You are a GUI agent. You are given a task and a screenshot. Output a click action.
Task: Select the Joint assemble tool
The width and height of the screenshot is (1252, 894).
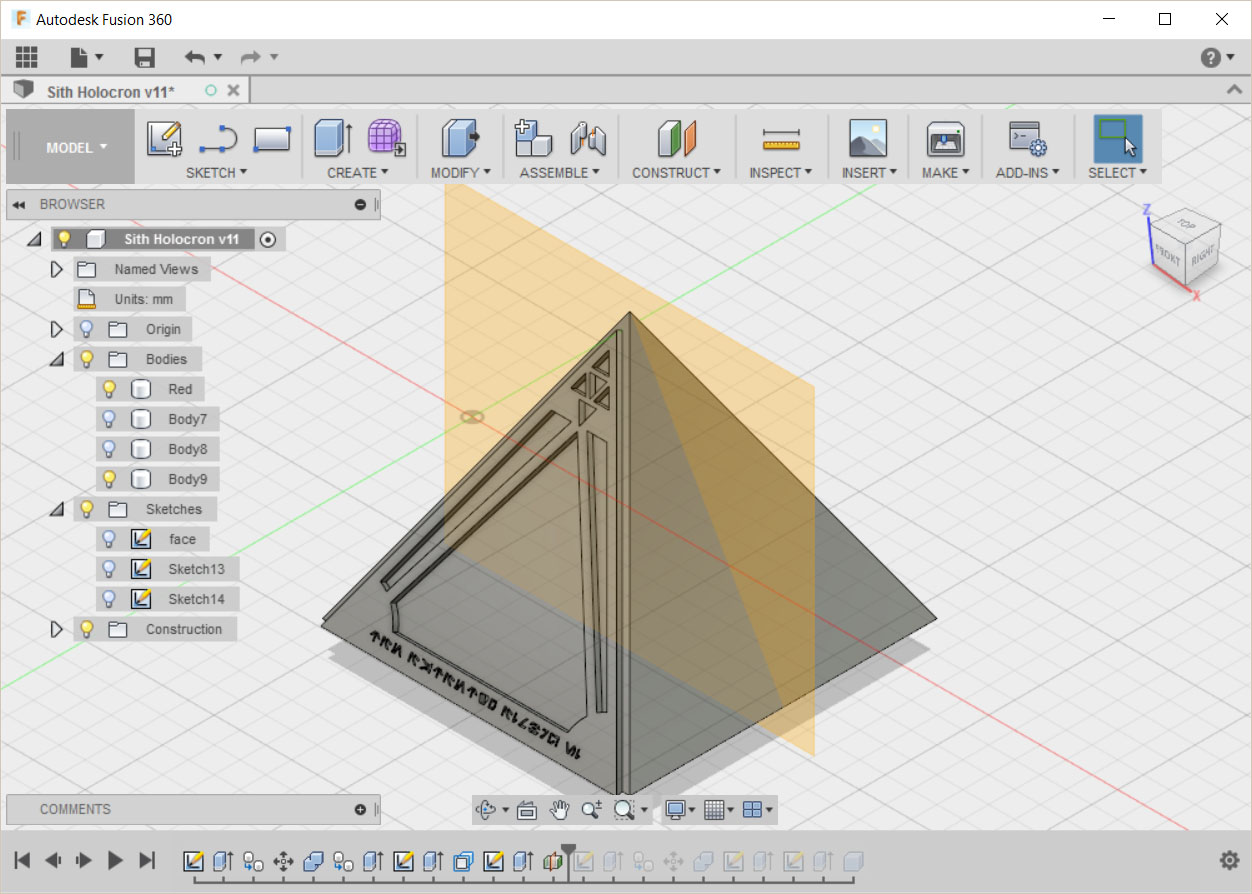589,138
